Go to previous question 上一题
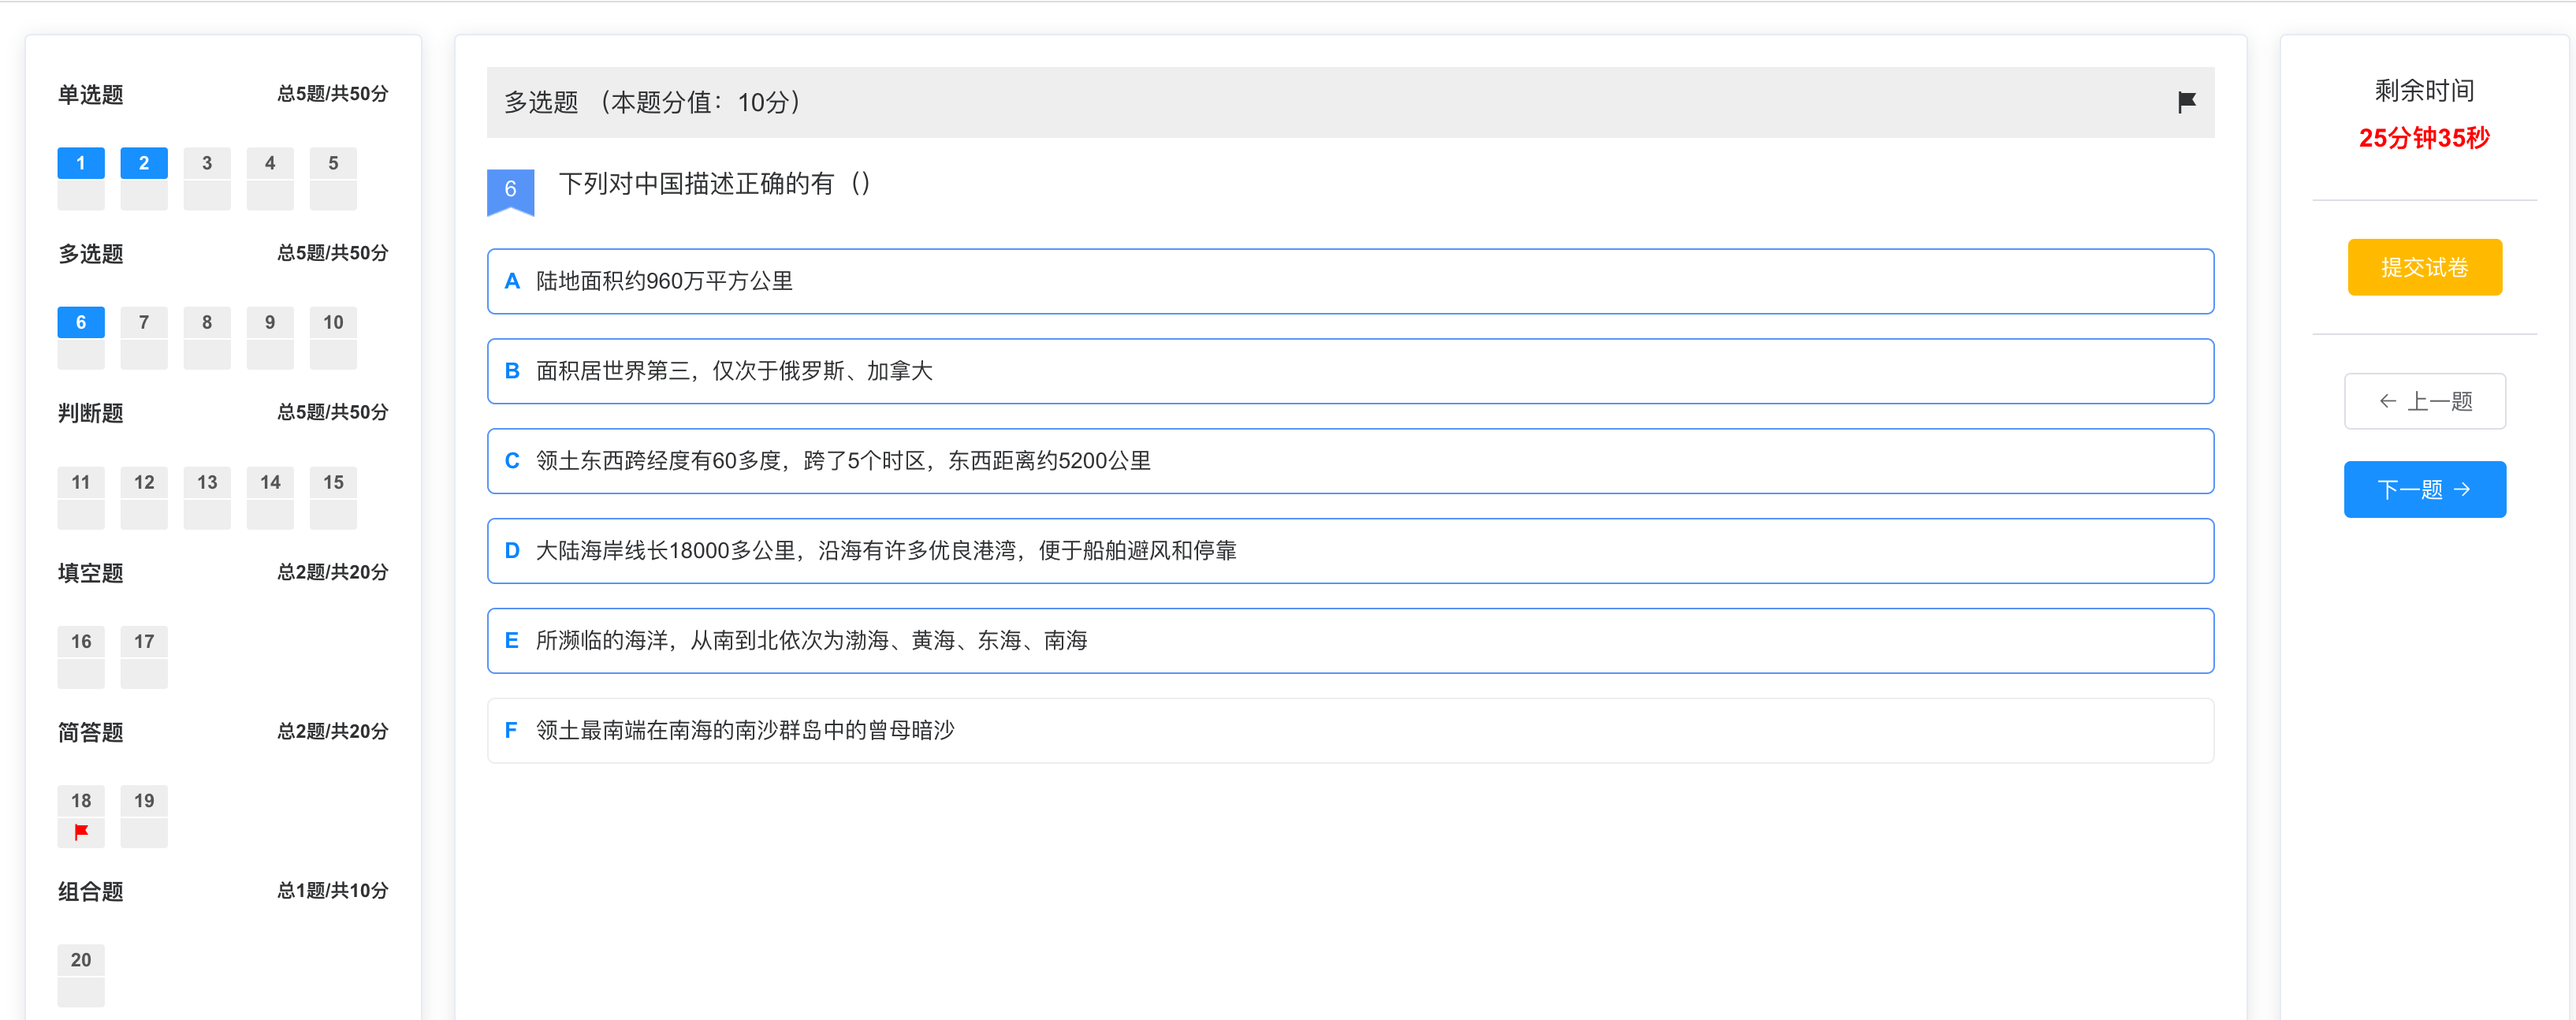This screenshot has width=2576, height=1020. (2424, 401)
